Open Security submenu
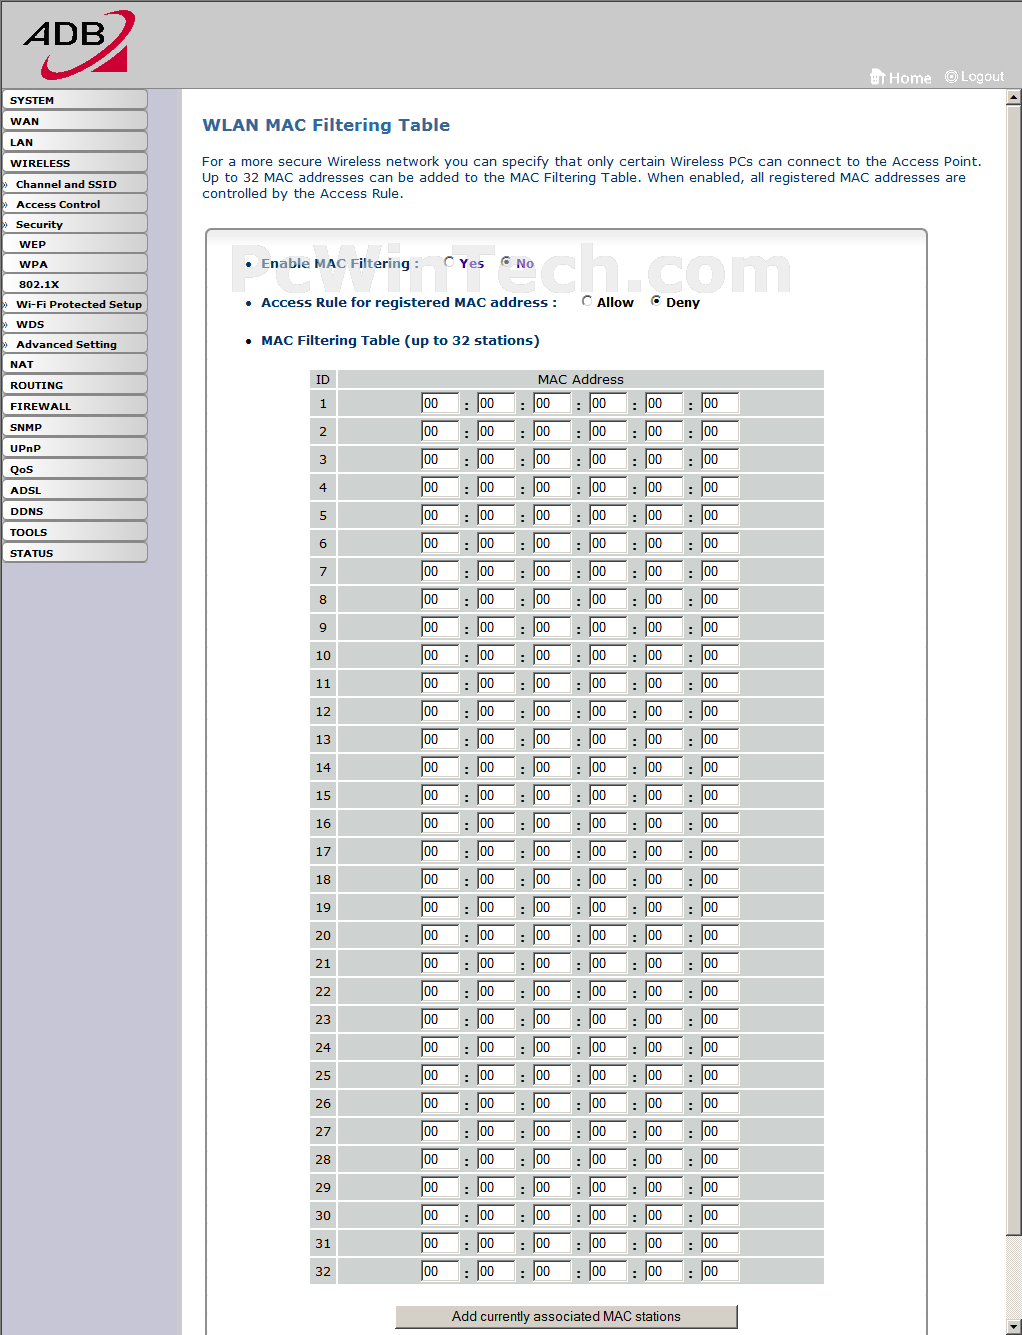 click(x=75, y=224)
